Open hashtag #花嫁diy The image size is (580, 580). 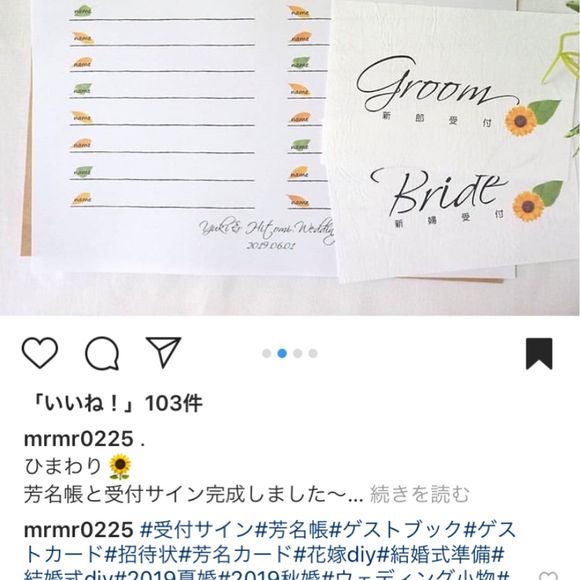tap(334, 554)
